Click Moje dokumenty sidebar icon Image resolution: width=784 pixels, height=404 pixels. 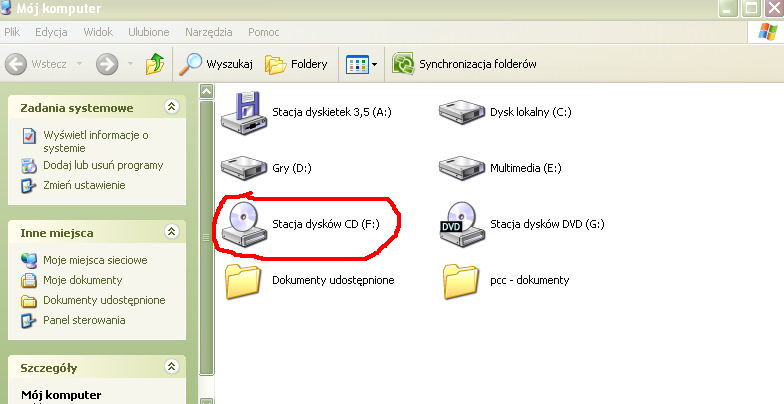[x=28, y=280]
